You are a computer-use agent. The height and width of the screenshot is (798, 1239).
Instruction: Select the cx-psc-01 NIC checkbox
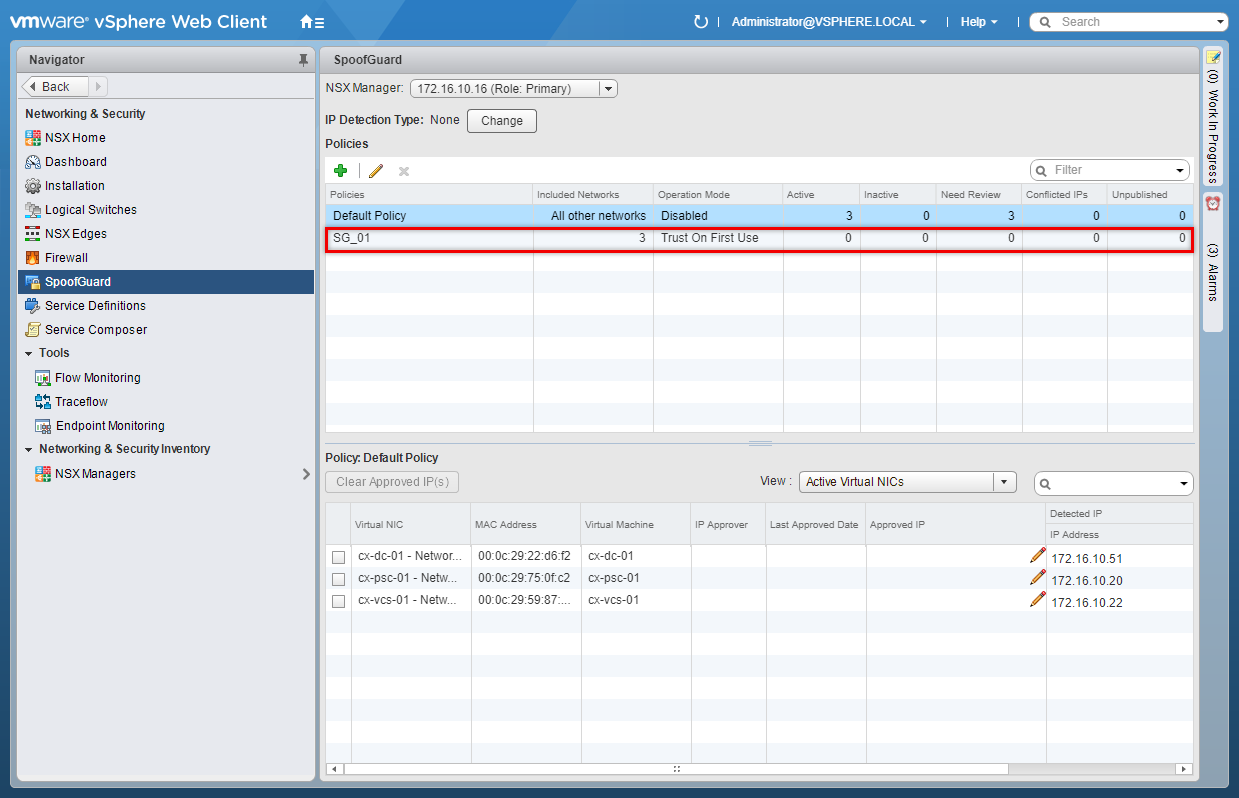[x=339, y=579]
